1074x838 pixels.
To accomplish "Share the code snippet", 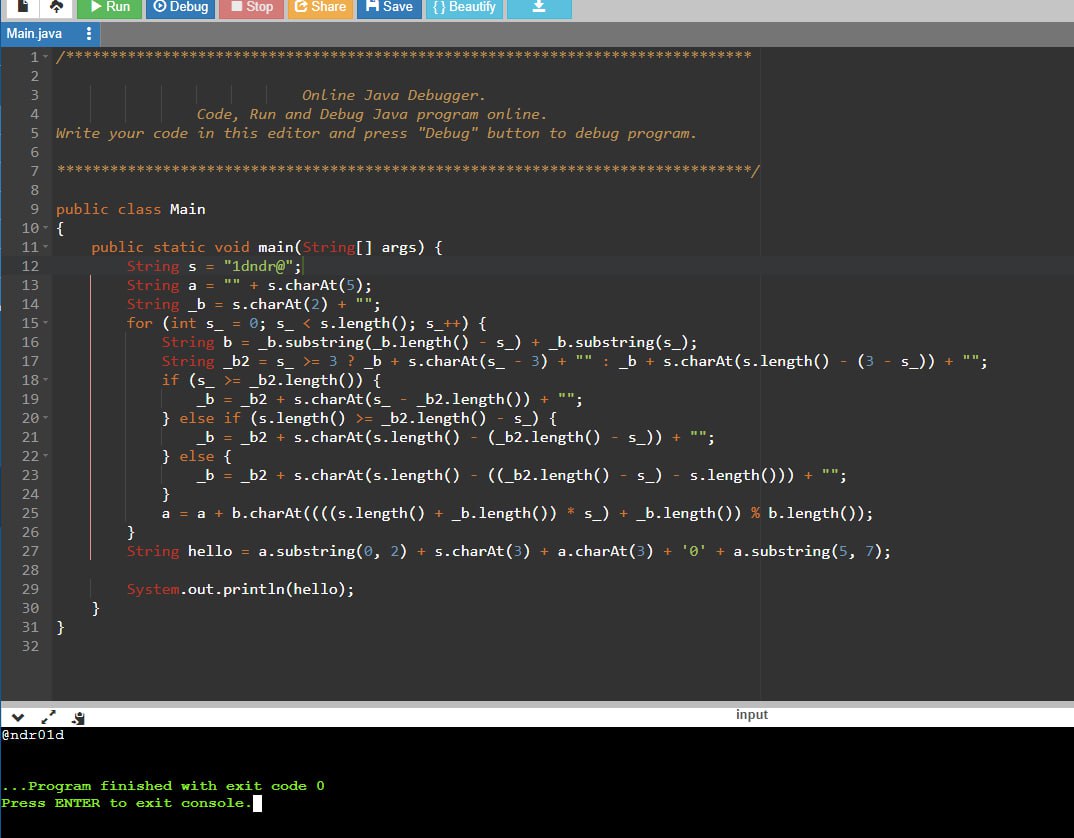I will tap(320, 7).
